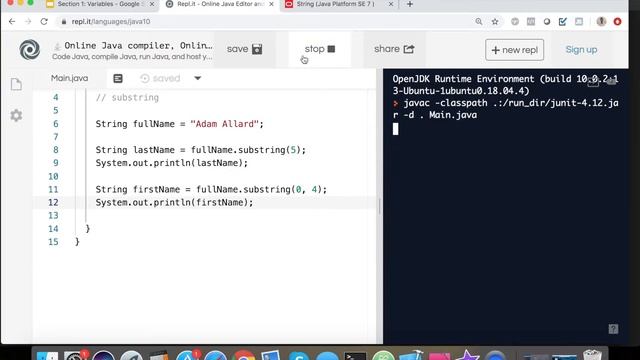Click the grey columns extension icon
The width and height of the screenshot is (640, 360).
click(x=531, y=22)
